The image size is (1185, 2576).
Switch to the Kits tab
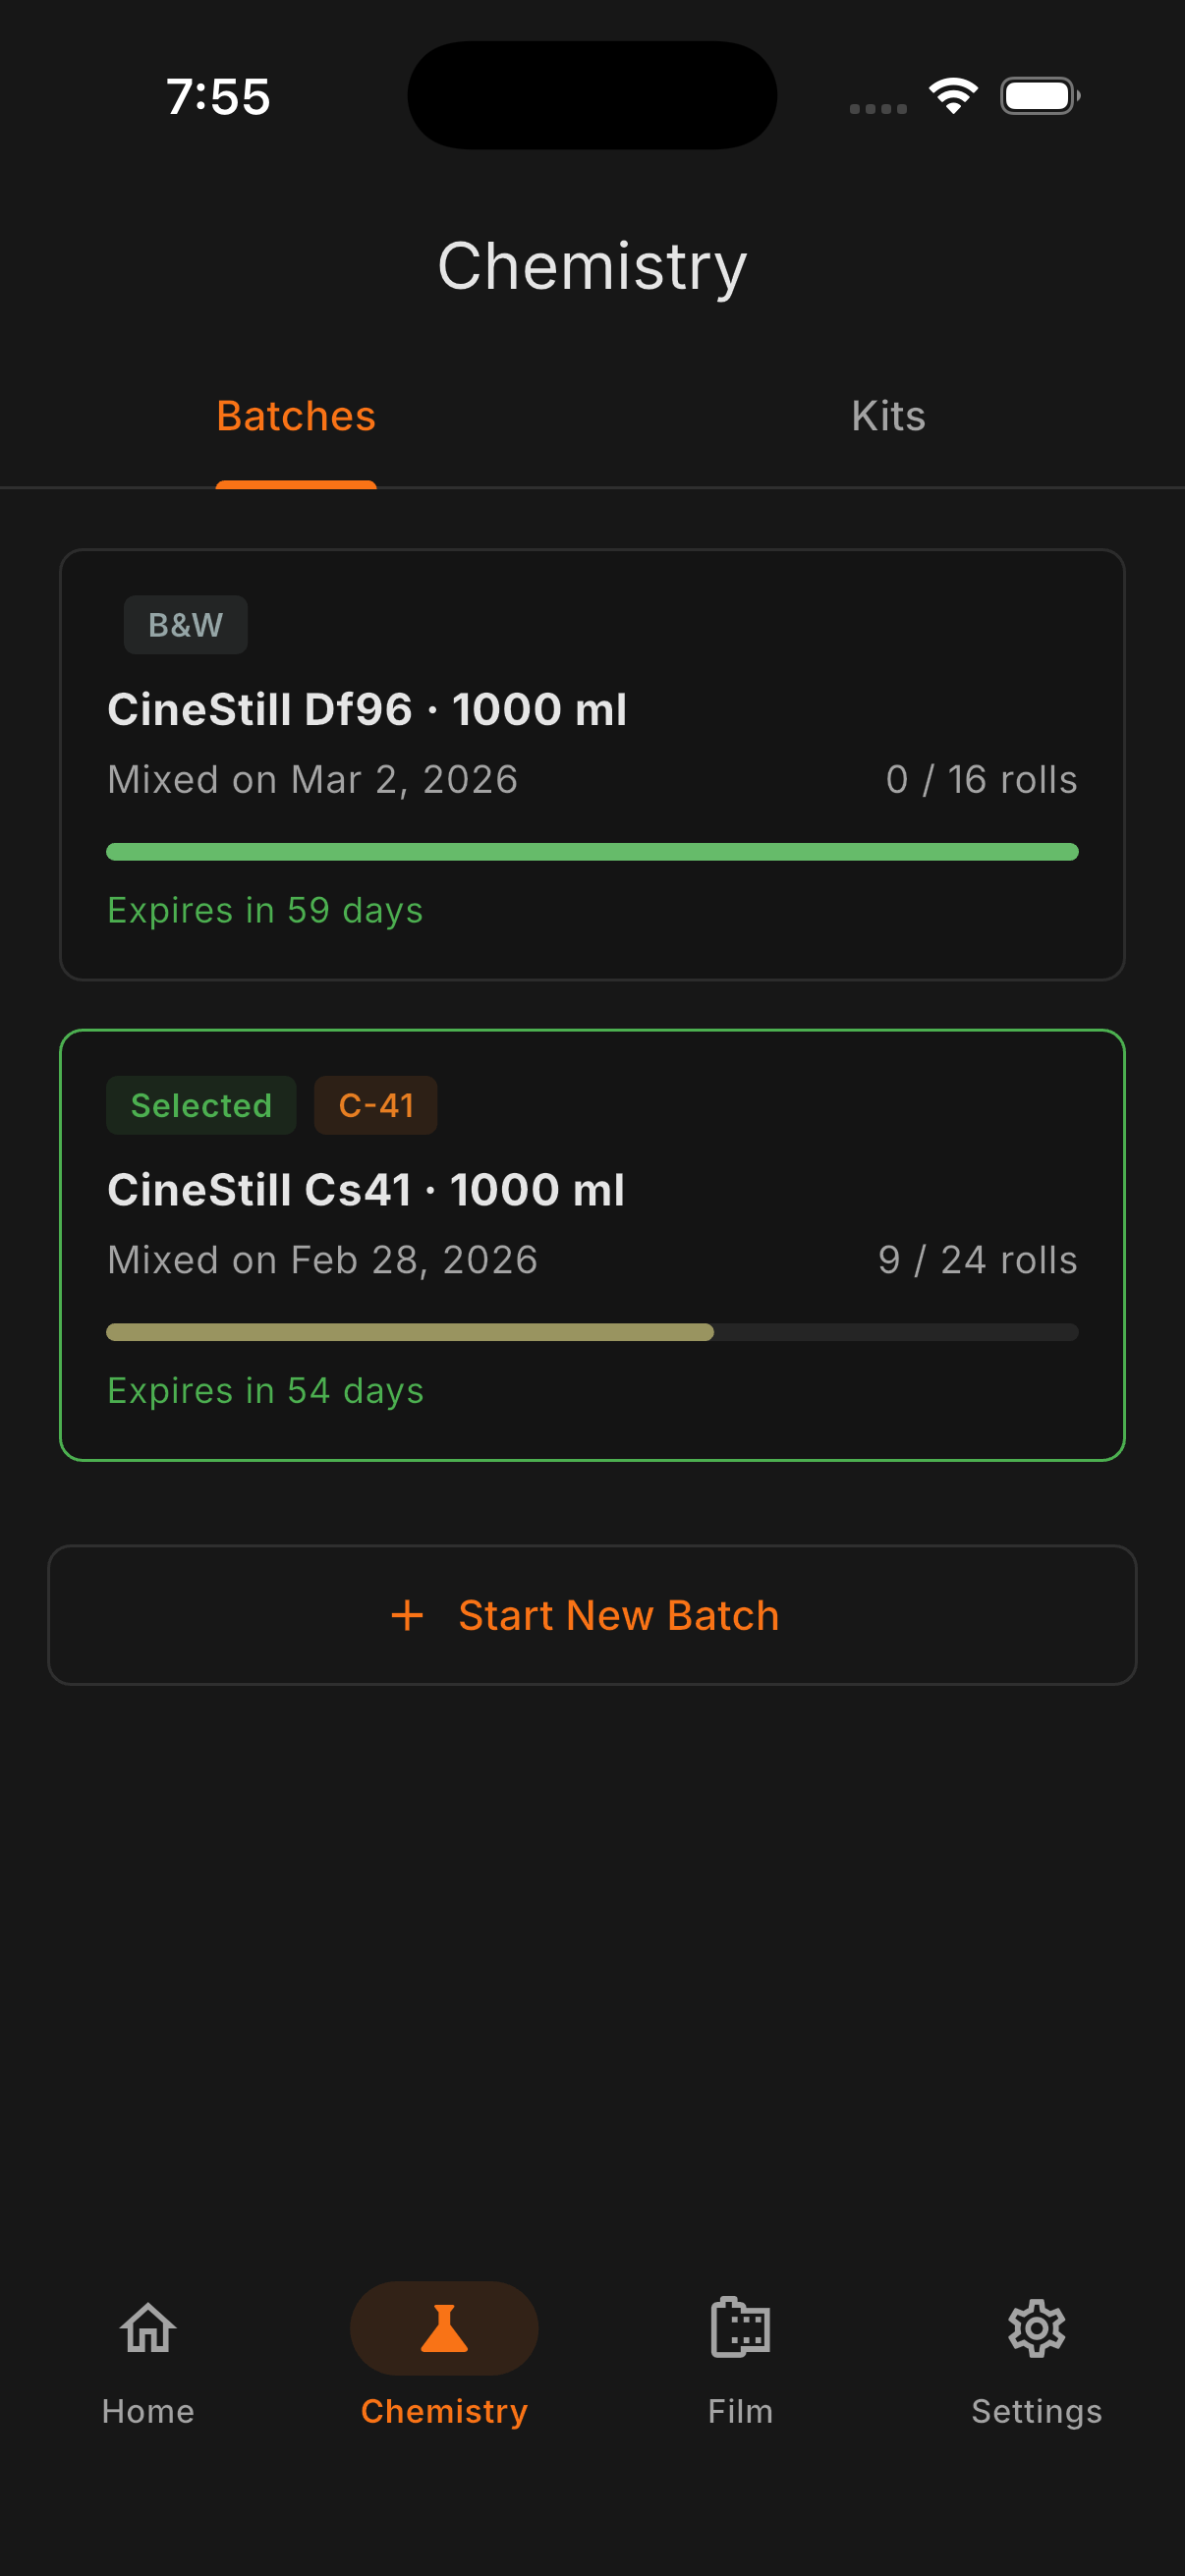point(888,416)
